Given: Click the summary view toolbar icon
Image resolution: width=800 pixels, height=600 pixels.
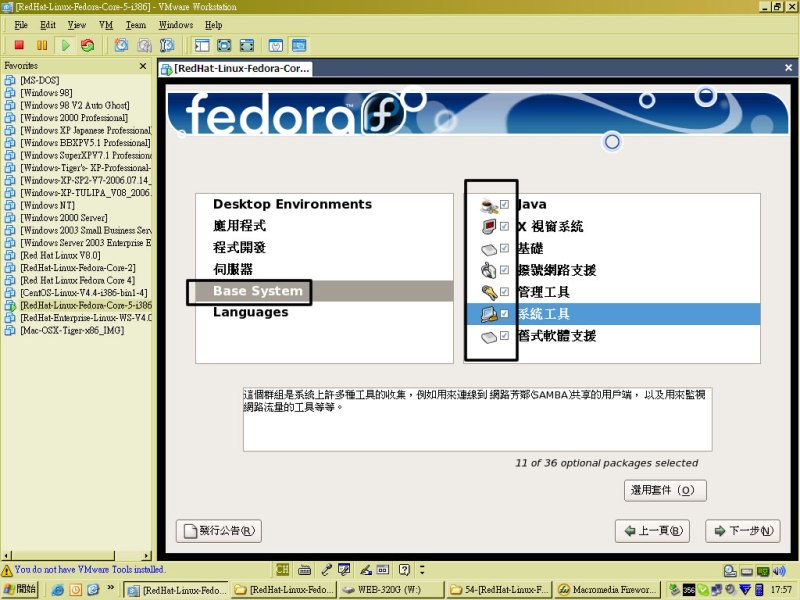Looking at the screenshot, I should click(276, 45).
